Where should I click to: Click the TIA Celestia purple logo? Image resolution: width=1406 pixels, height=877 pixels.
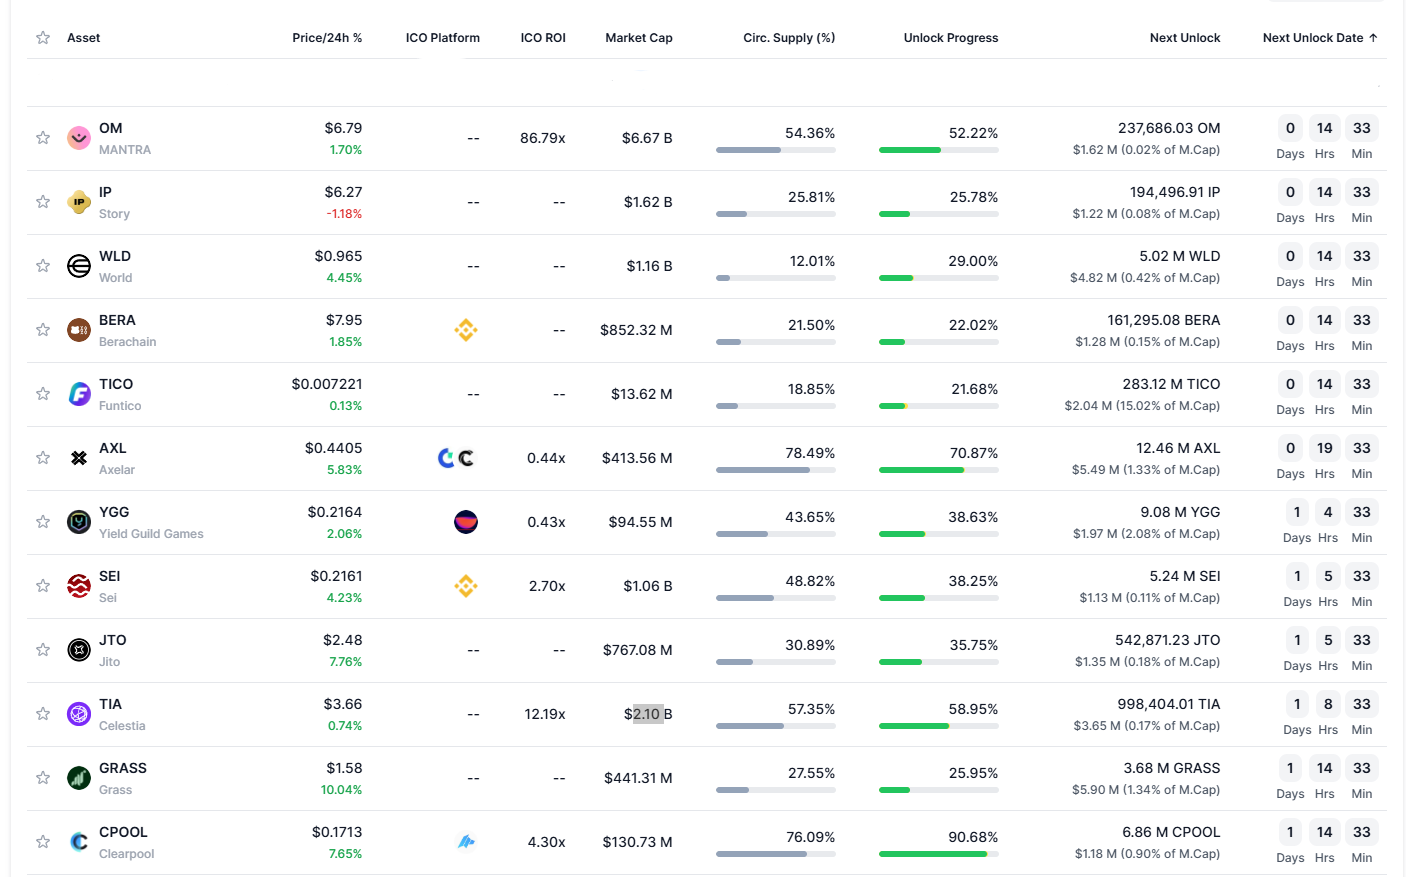tap(79, 714)
